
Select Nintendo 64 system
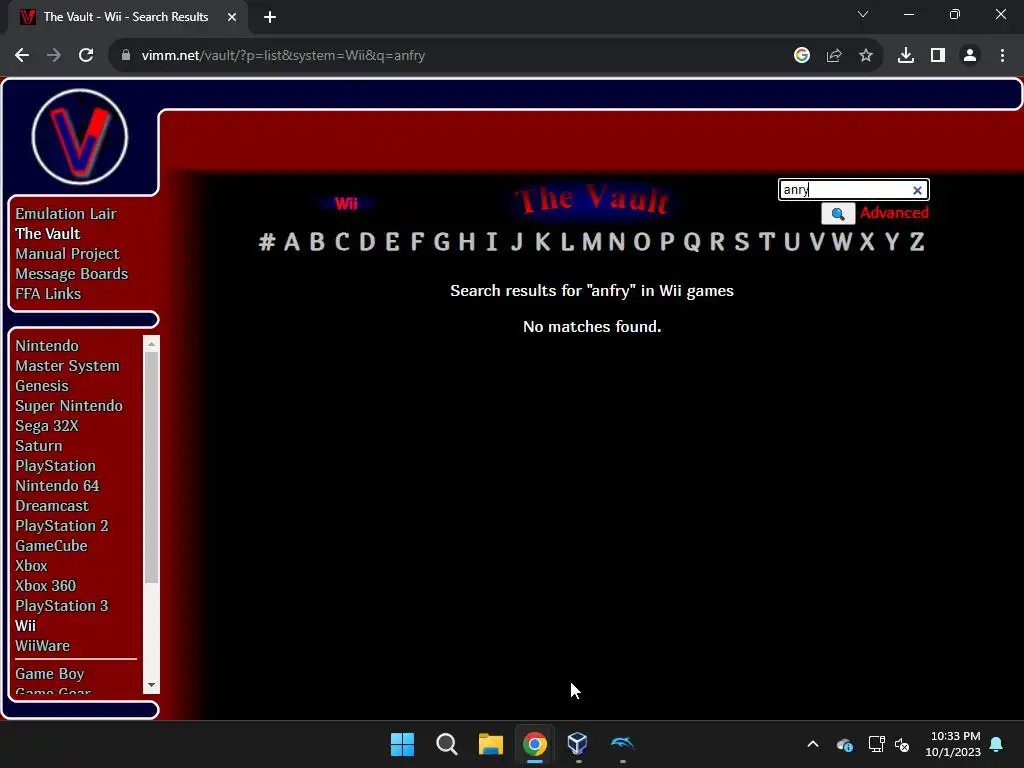[57, 486]
